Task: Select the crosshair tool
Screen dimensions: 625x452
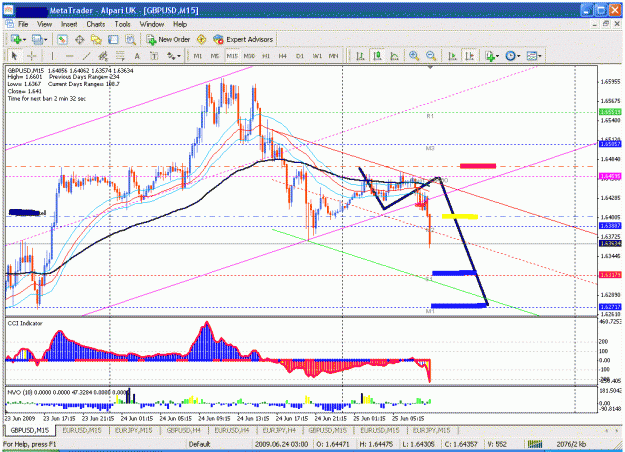Action: click(x=31, y=56)
